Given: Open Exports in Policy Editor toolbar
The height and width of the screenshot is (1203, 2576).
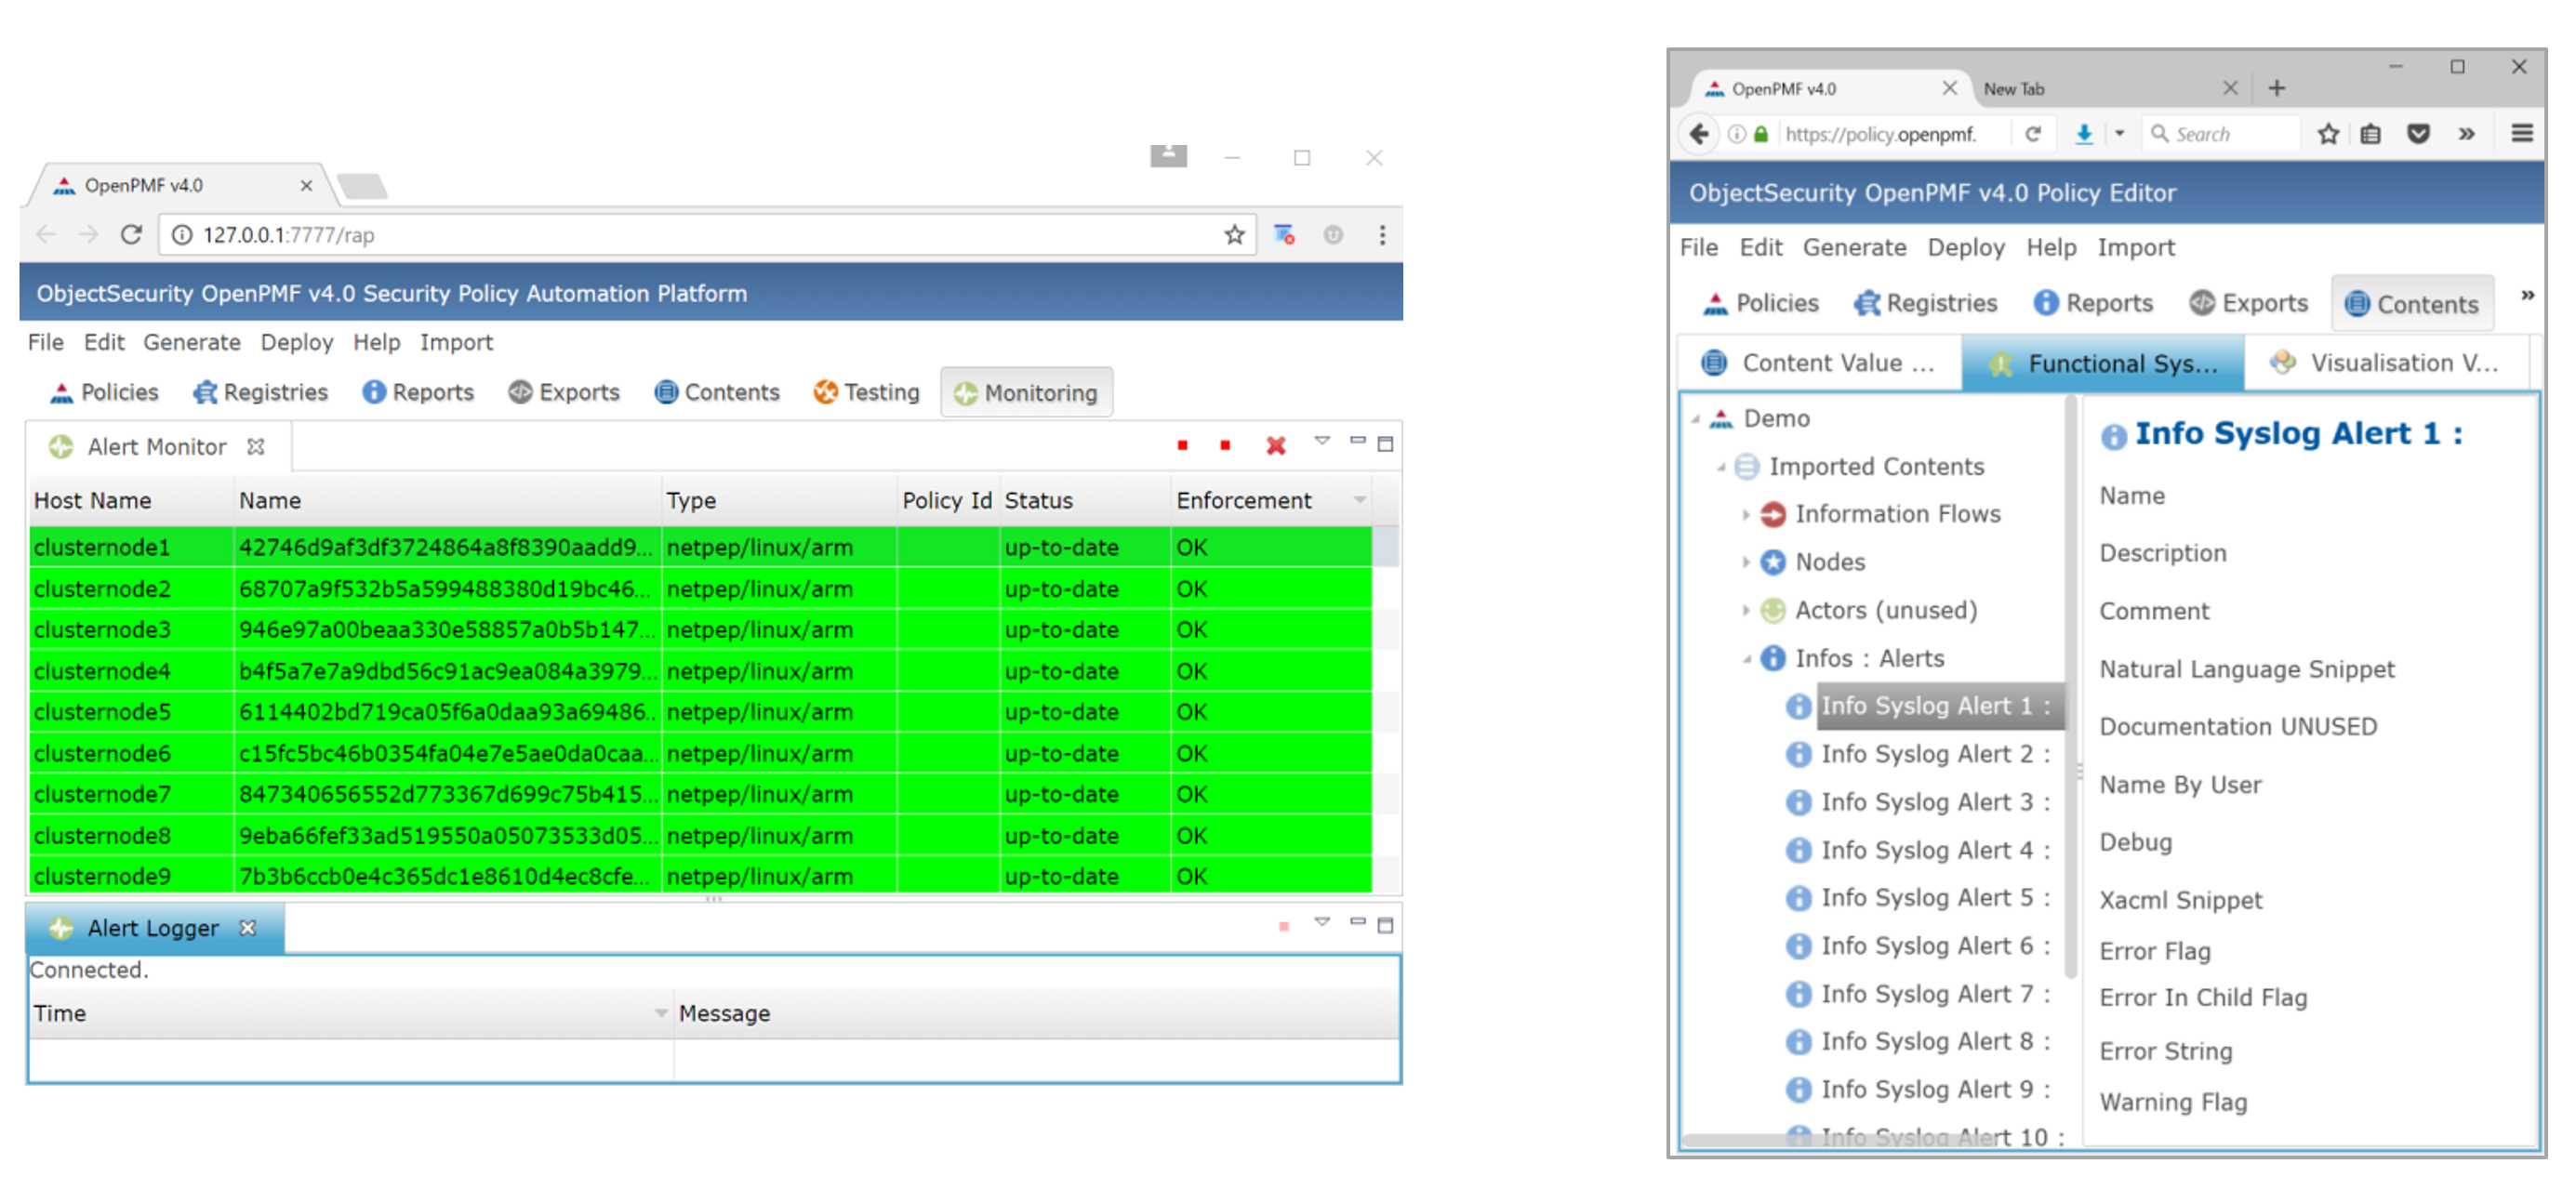Looking at the screenshot, I should pos(2248,303).
